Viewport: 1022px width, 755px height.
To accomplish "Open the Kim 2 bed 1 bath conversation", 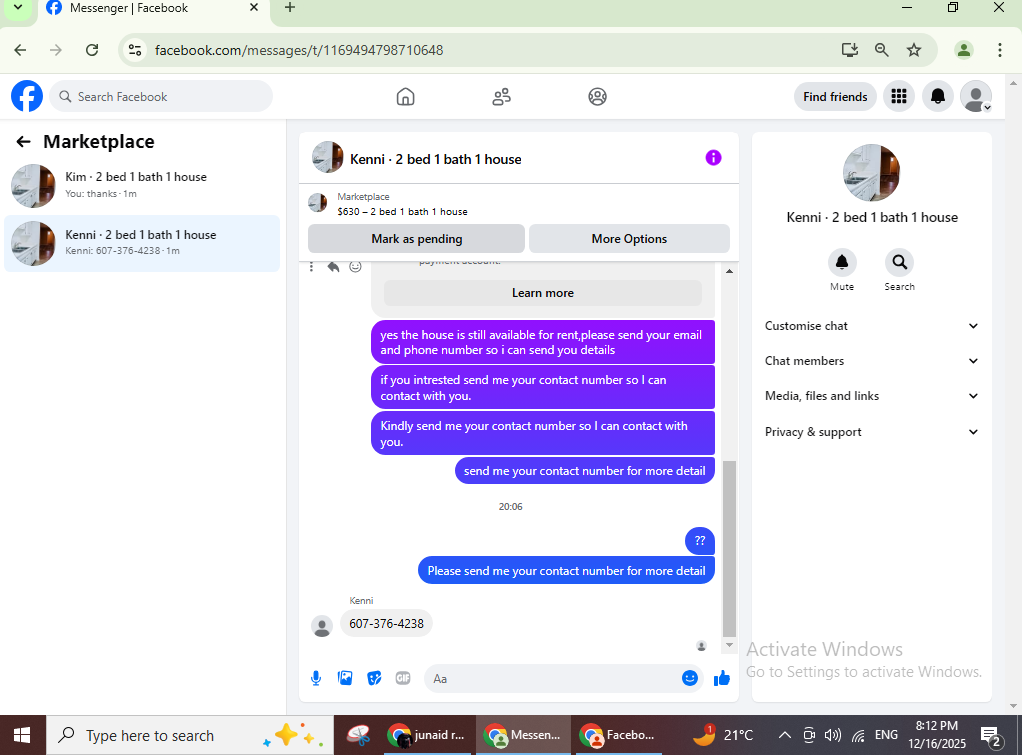I will point(142,185).
